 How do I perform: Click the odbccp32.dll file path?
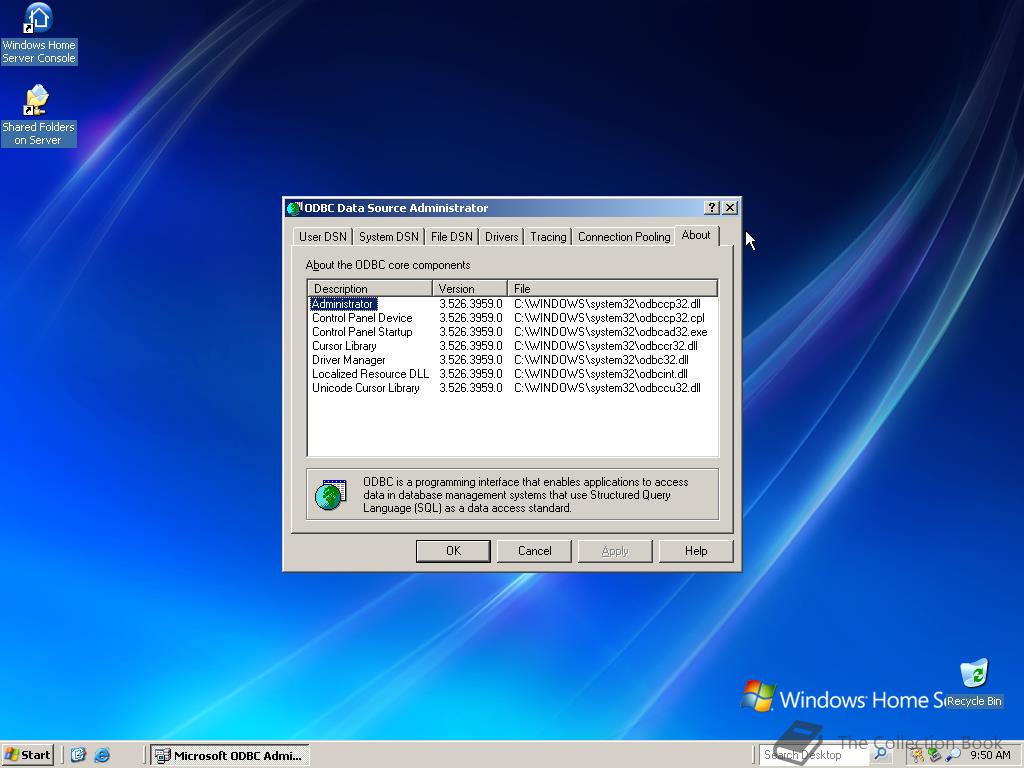coord(607,304)
